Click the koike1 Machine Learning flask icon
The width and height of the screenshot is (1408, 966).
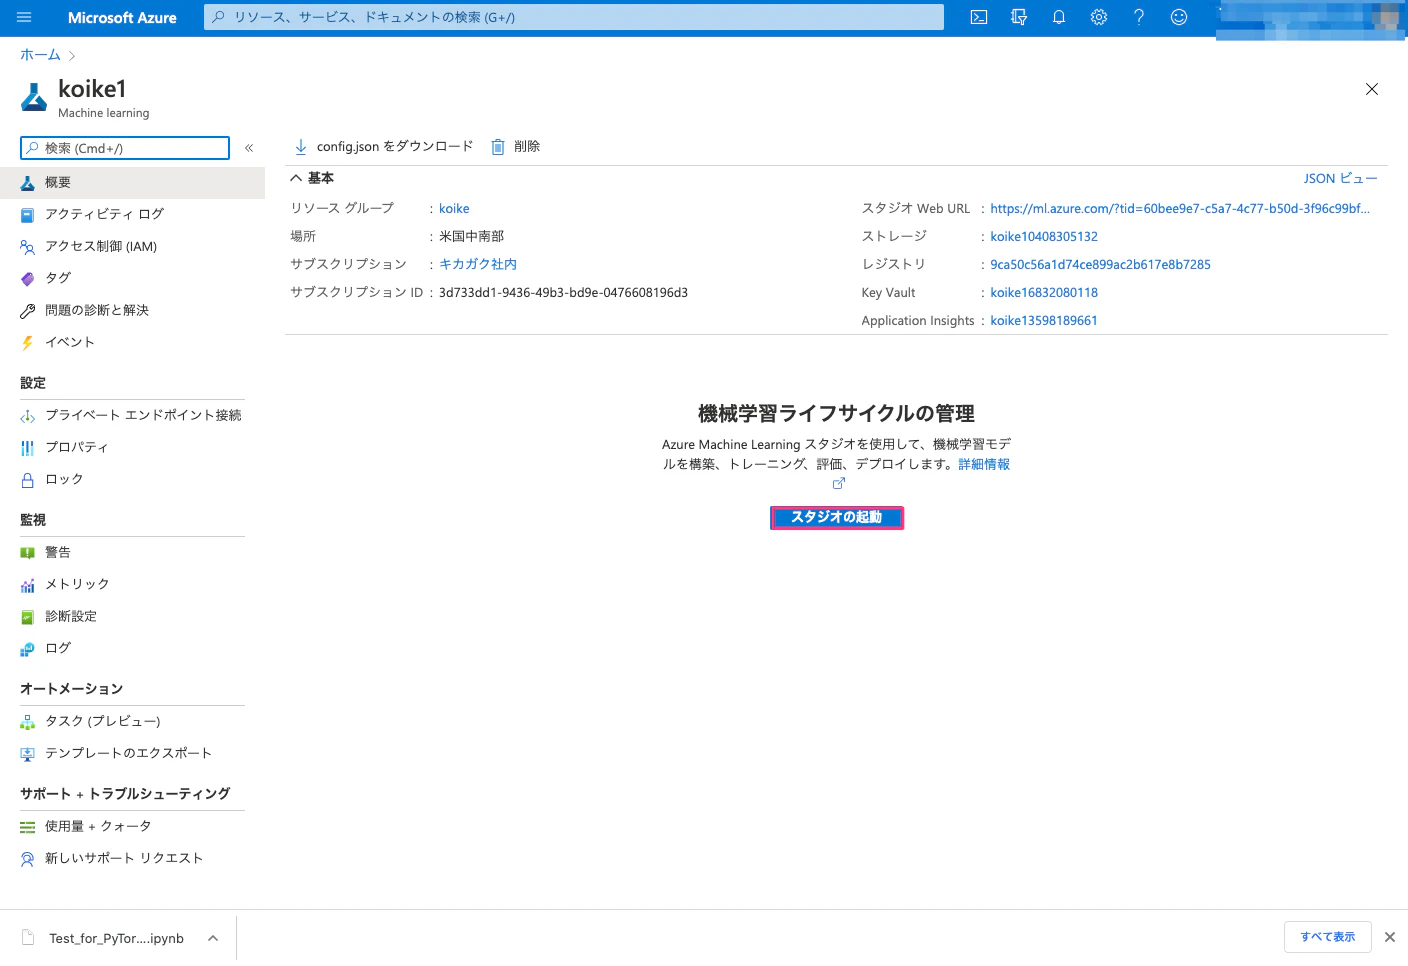(x=34, y=97)
